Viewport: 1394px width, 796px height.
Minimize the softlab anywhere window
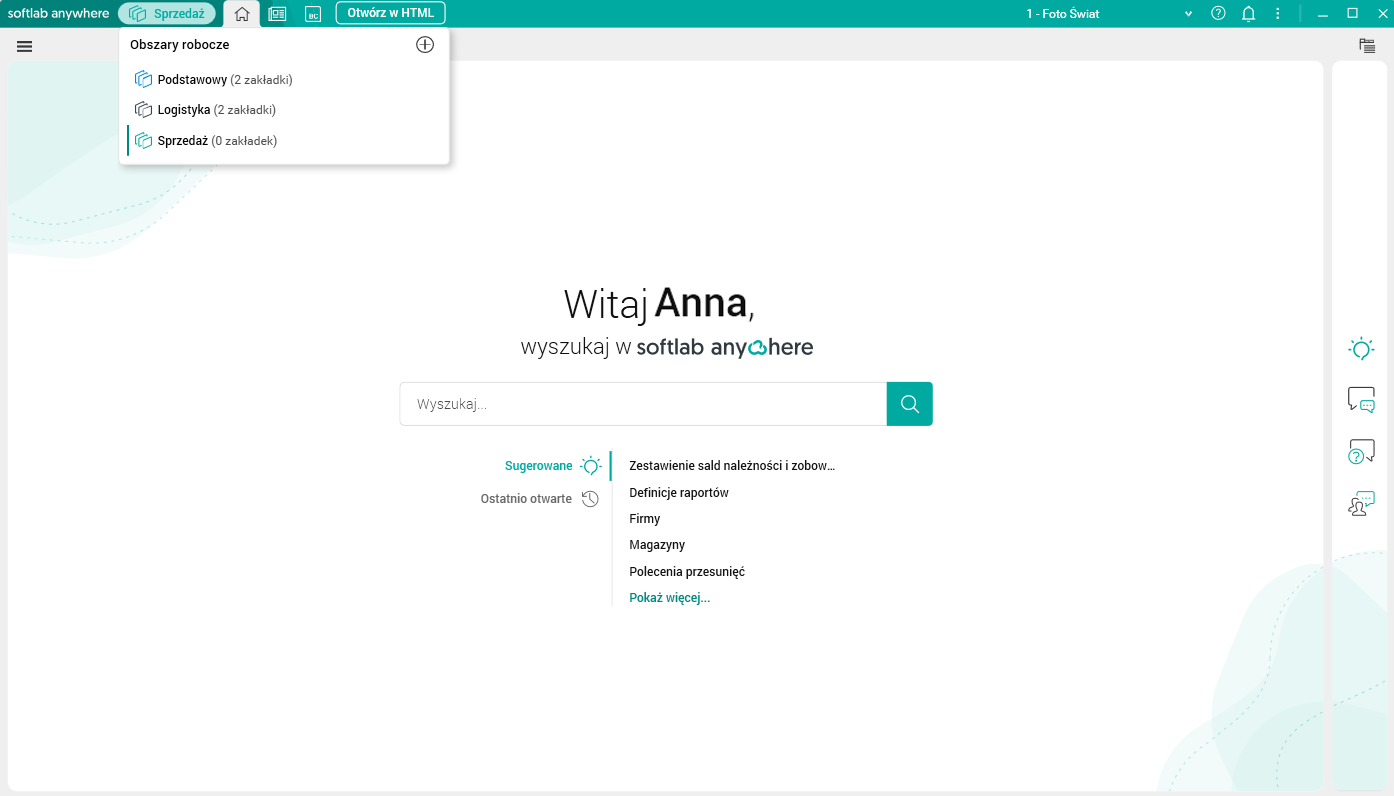(1323, 14)
